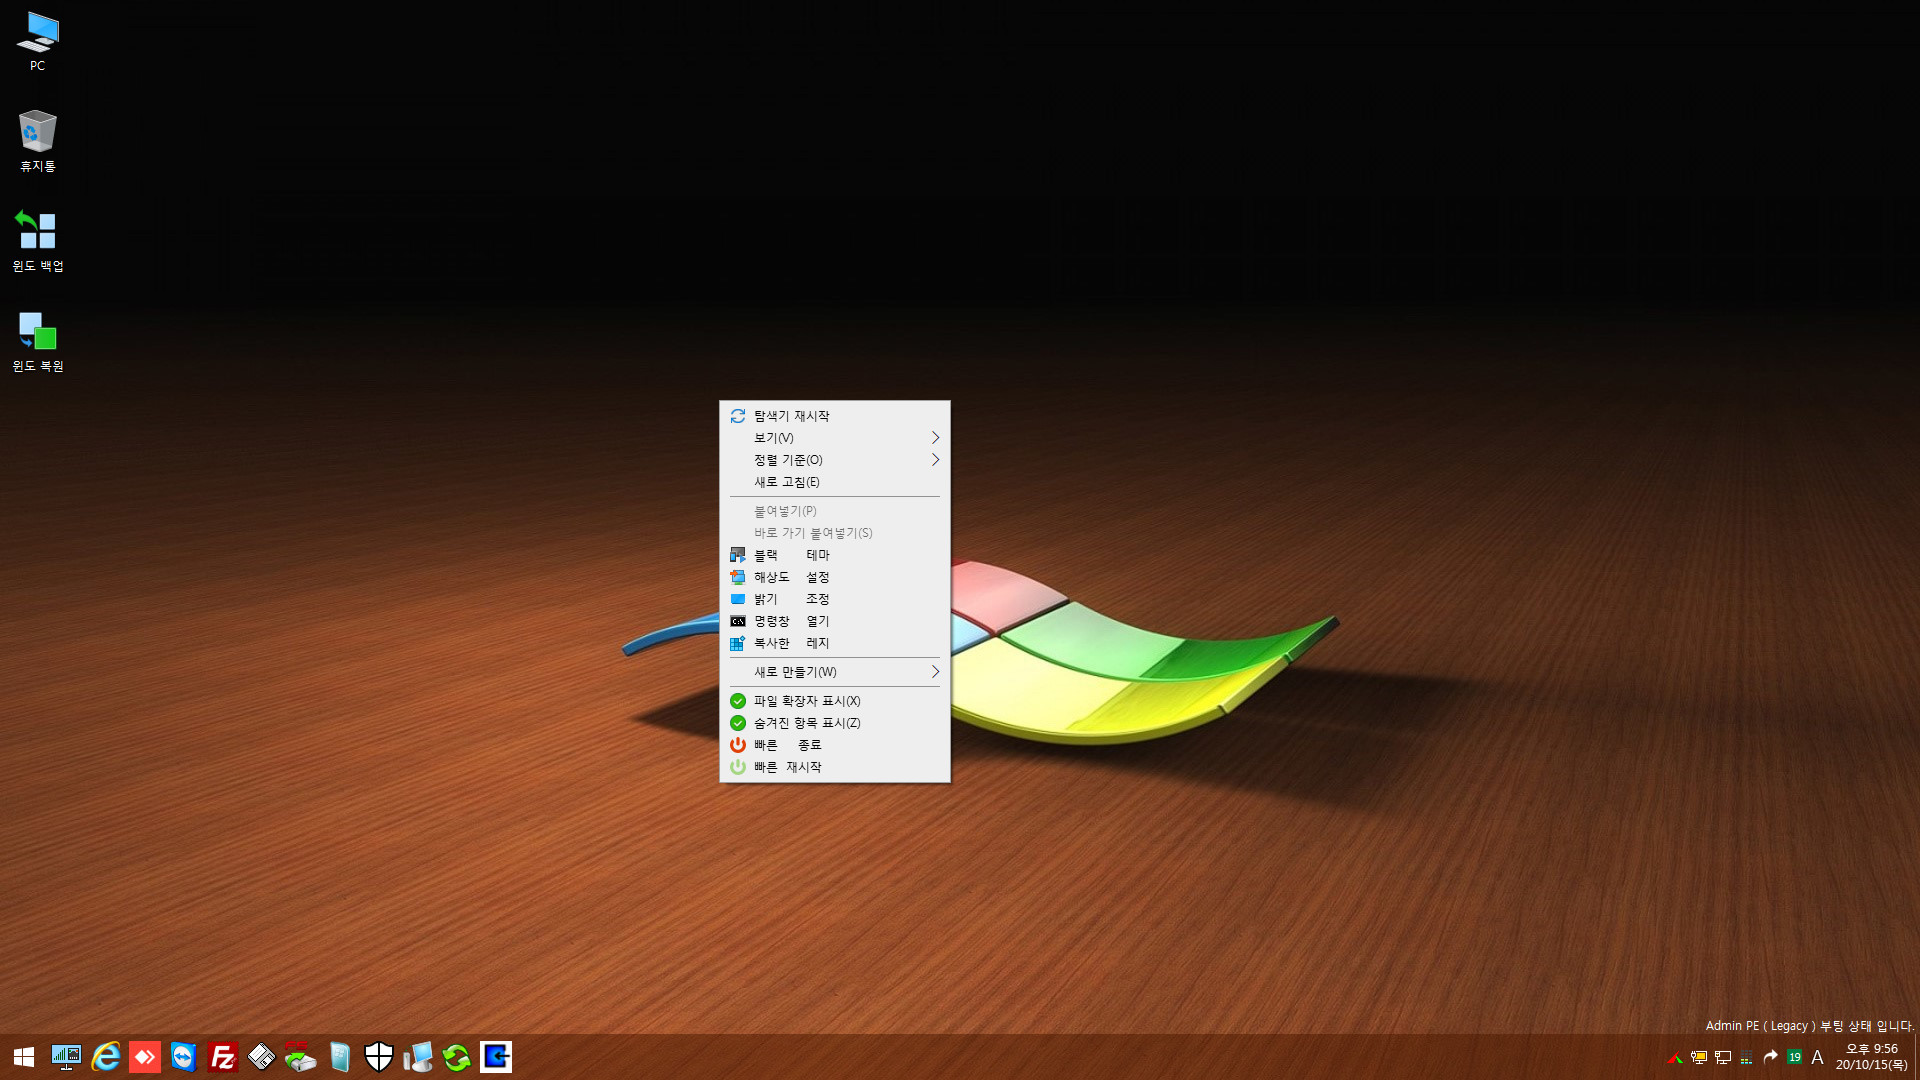Viewport: 1920px width, 1080px height.
Task: Open the black-white shield security icon
Action: [x=378, y=1057]
